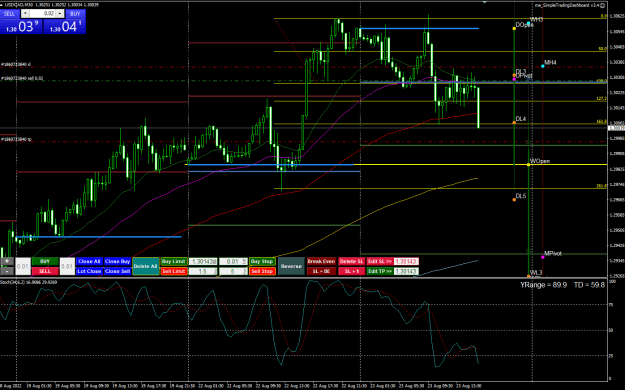Click the one-click SELL button at top left
This screenshot has width=625, height=390.
9,14
